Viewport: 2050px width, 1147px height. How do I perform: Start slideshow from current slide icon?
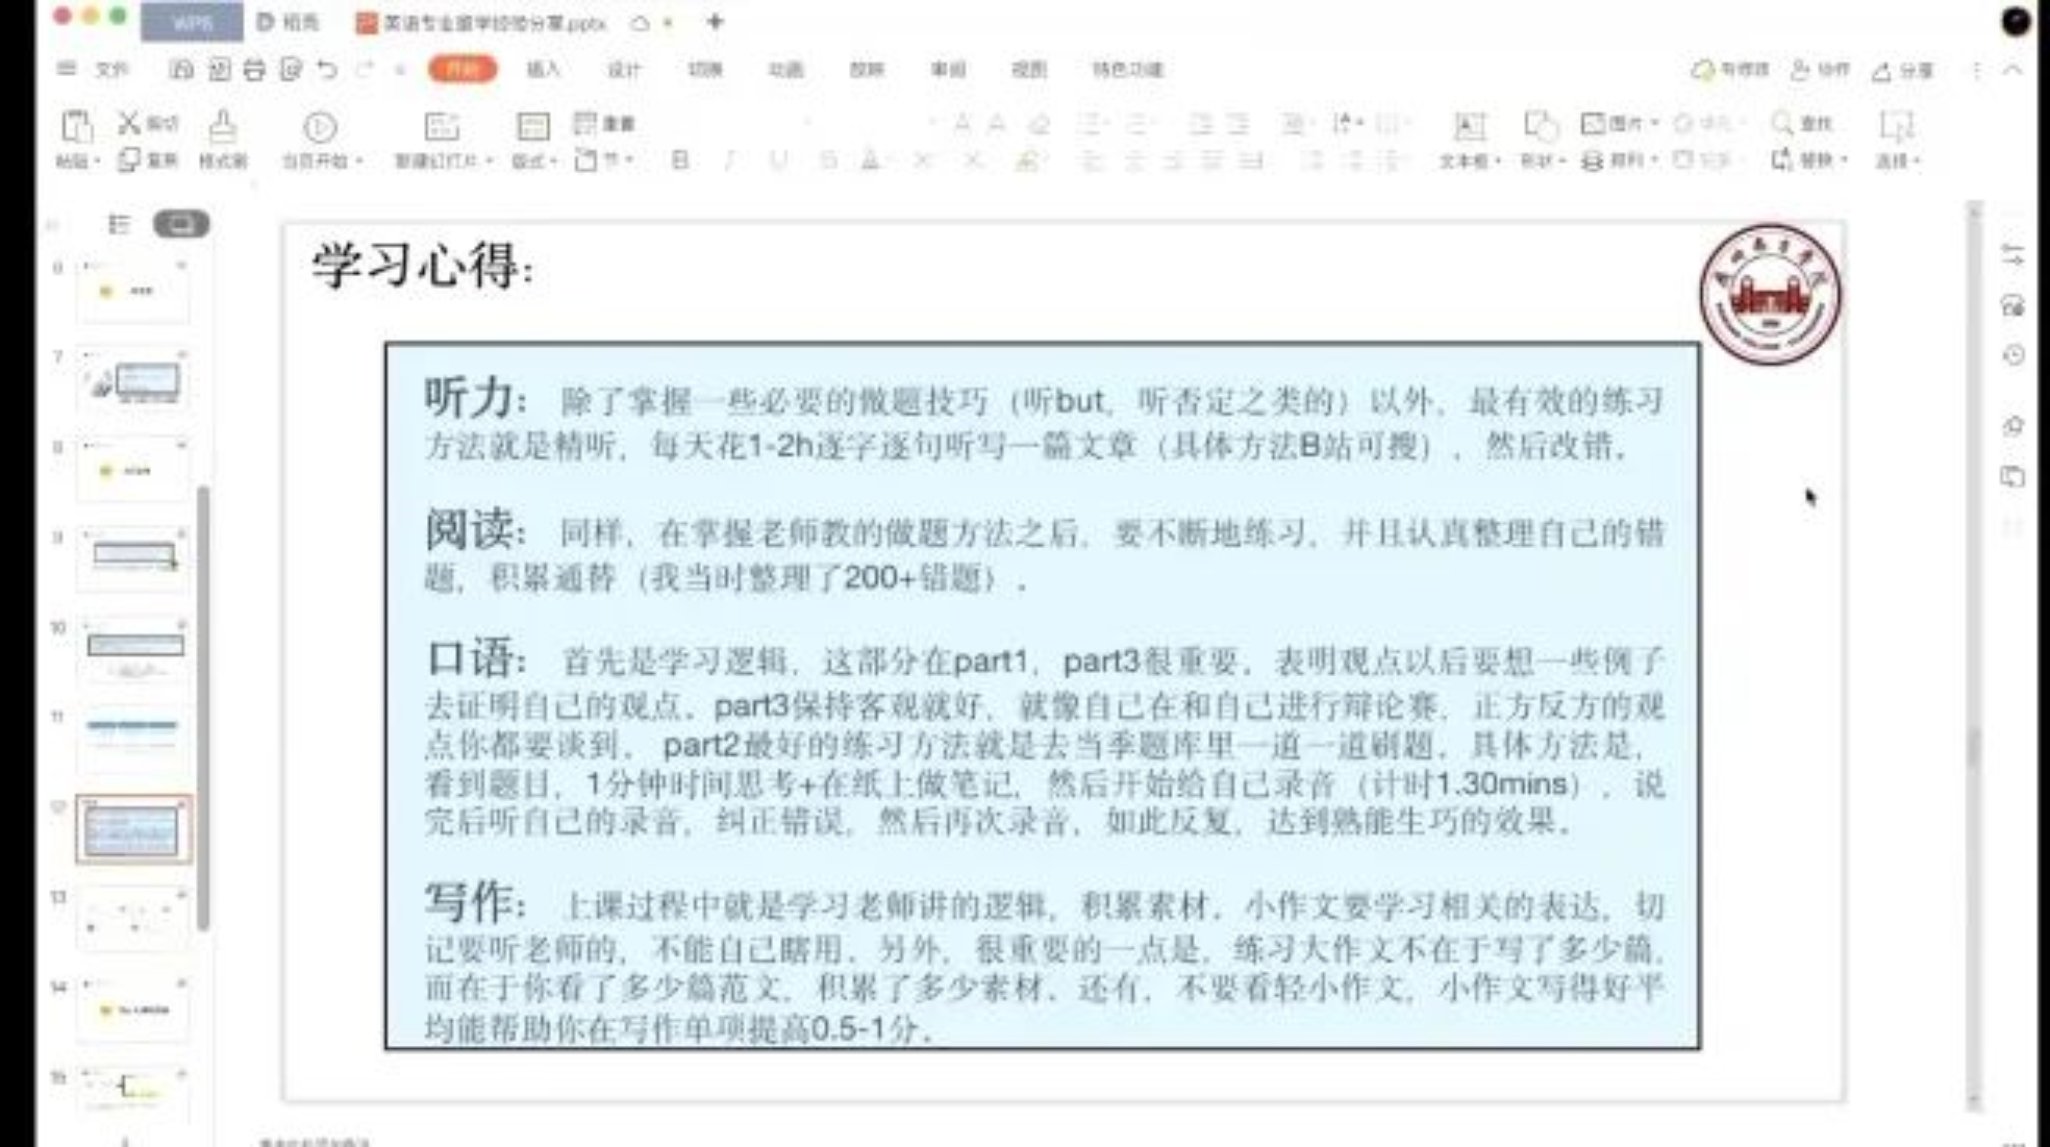[320, 128]
